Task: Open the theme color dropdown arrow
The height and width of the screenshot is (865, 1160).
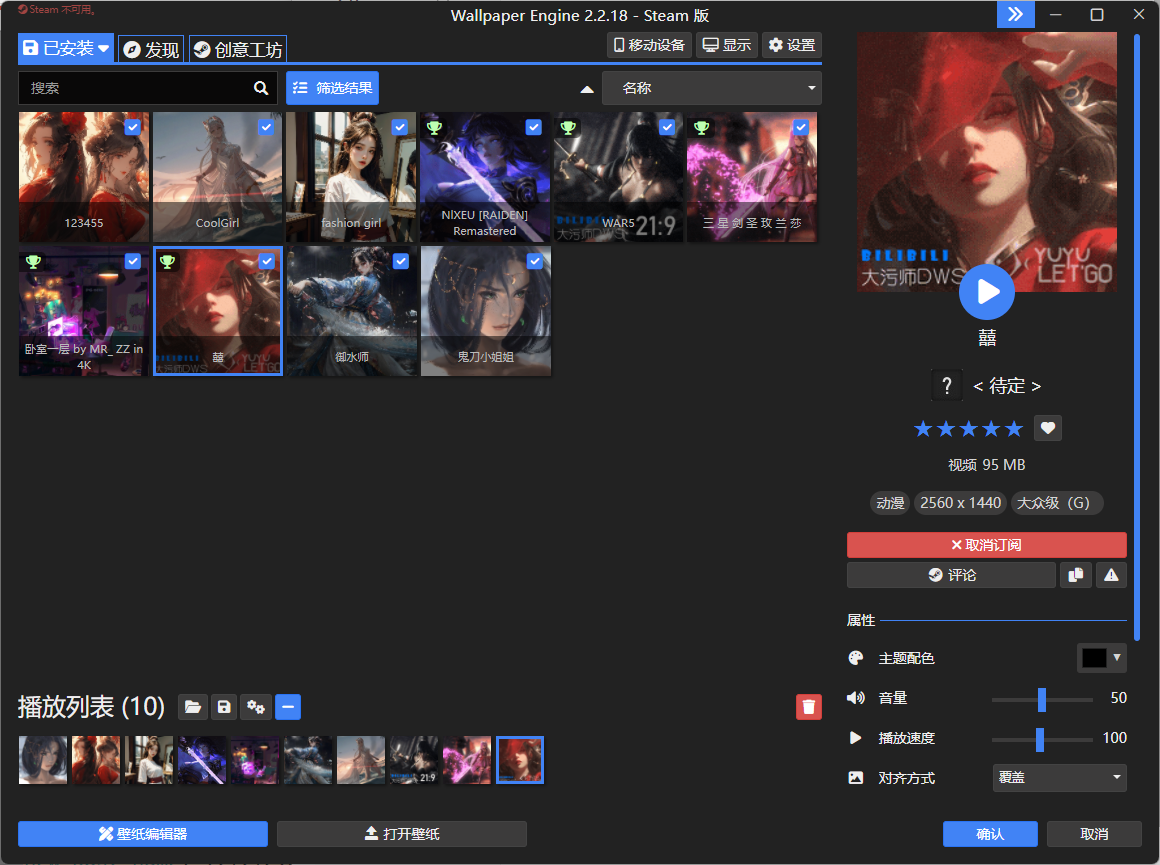Action: tap(1117, 657)
